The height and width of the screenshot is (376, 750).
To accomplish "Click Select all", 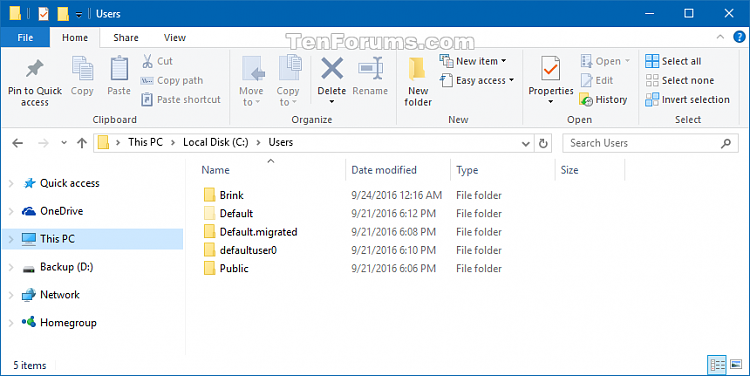I will [x=673, y=61].
